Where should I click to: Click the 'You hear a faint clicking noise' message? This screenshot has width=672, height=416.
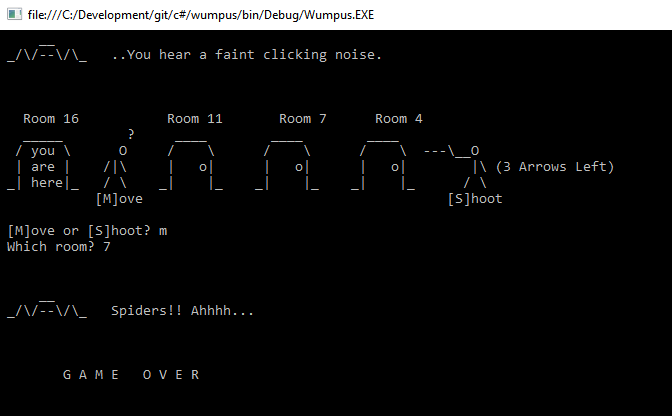[246, 55]
